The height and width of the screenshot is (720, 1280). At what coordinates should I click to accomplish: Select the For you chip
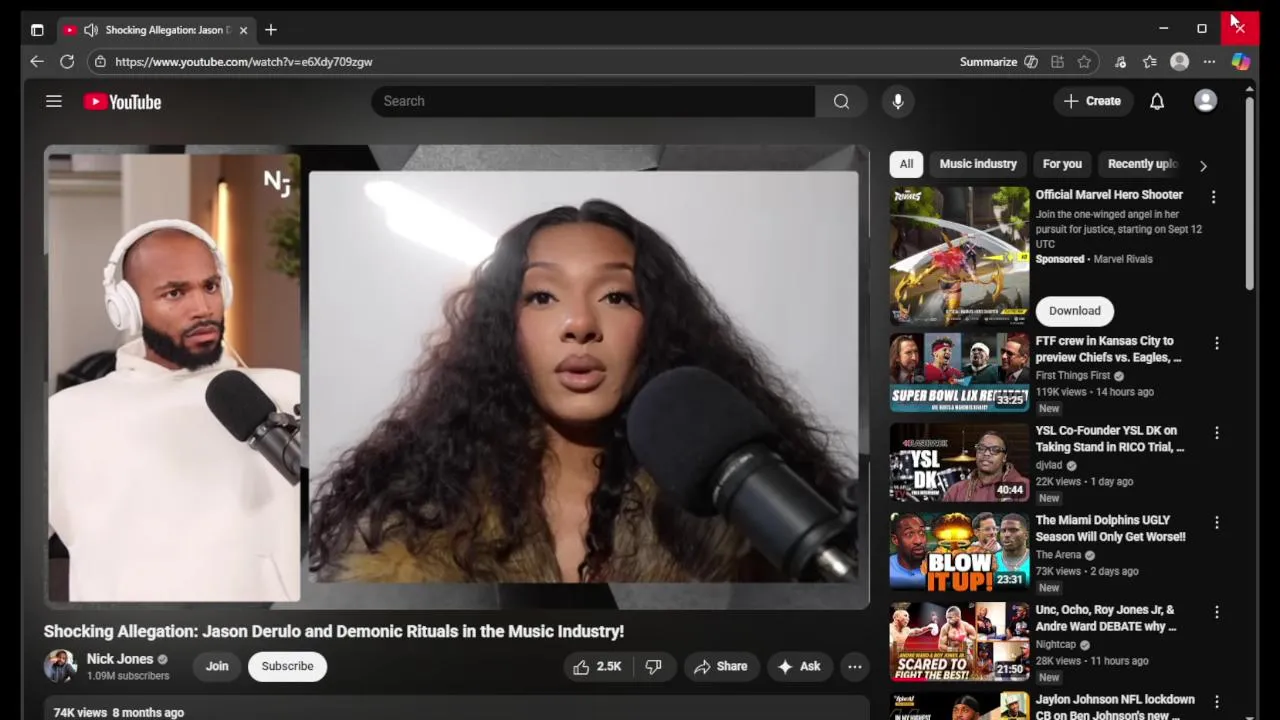coord(1062,164)
